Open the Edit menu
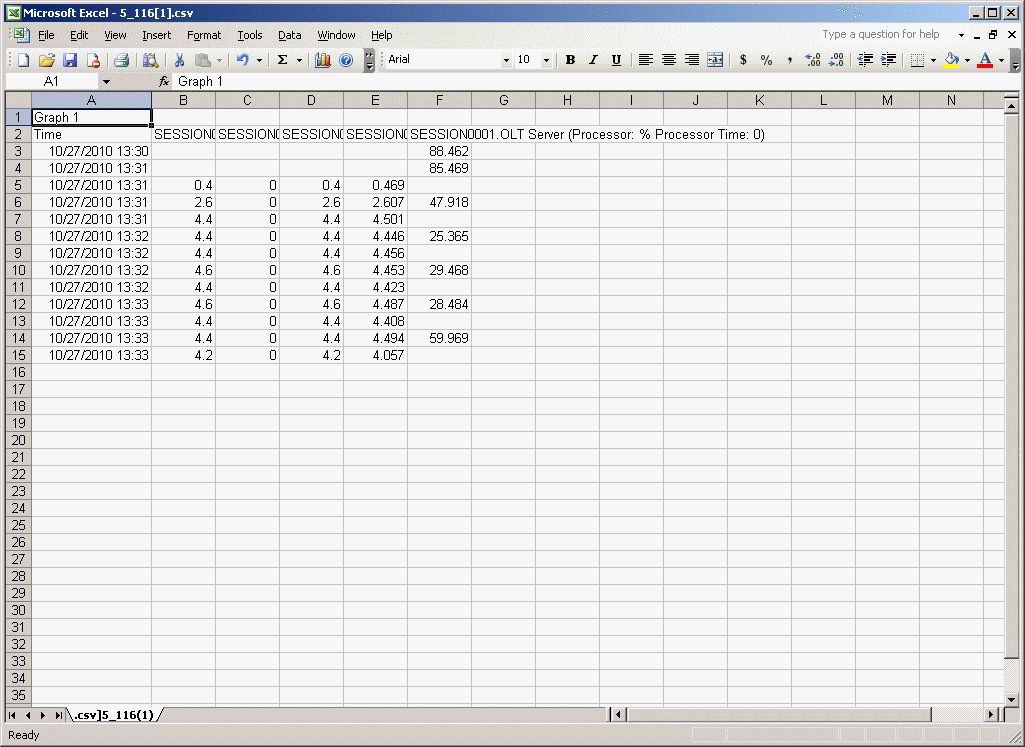 79,35
